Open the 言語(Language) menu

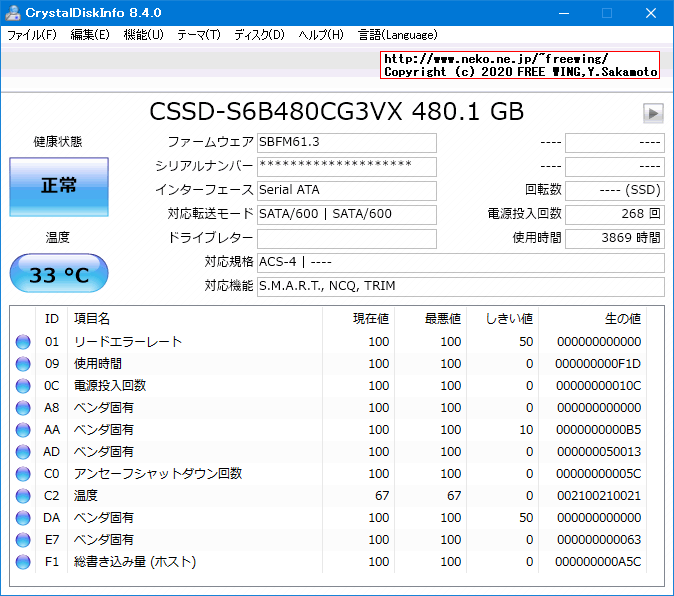pos(398,35)
